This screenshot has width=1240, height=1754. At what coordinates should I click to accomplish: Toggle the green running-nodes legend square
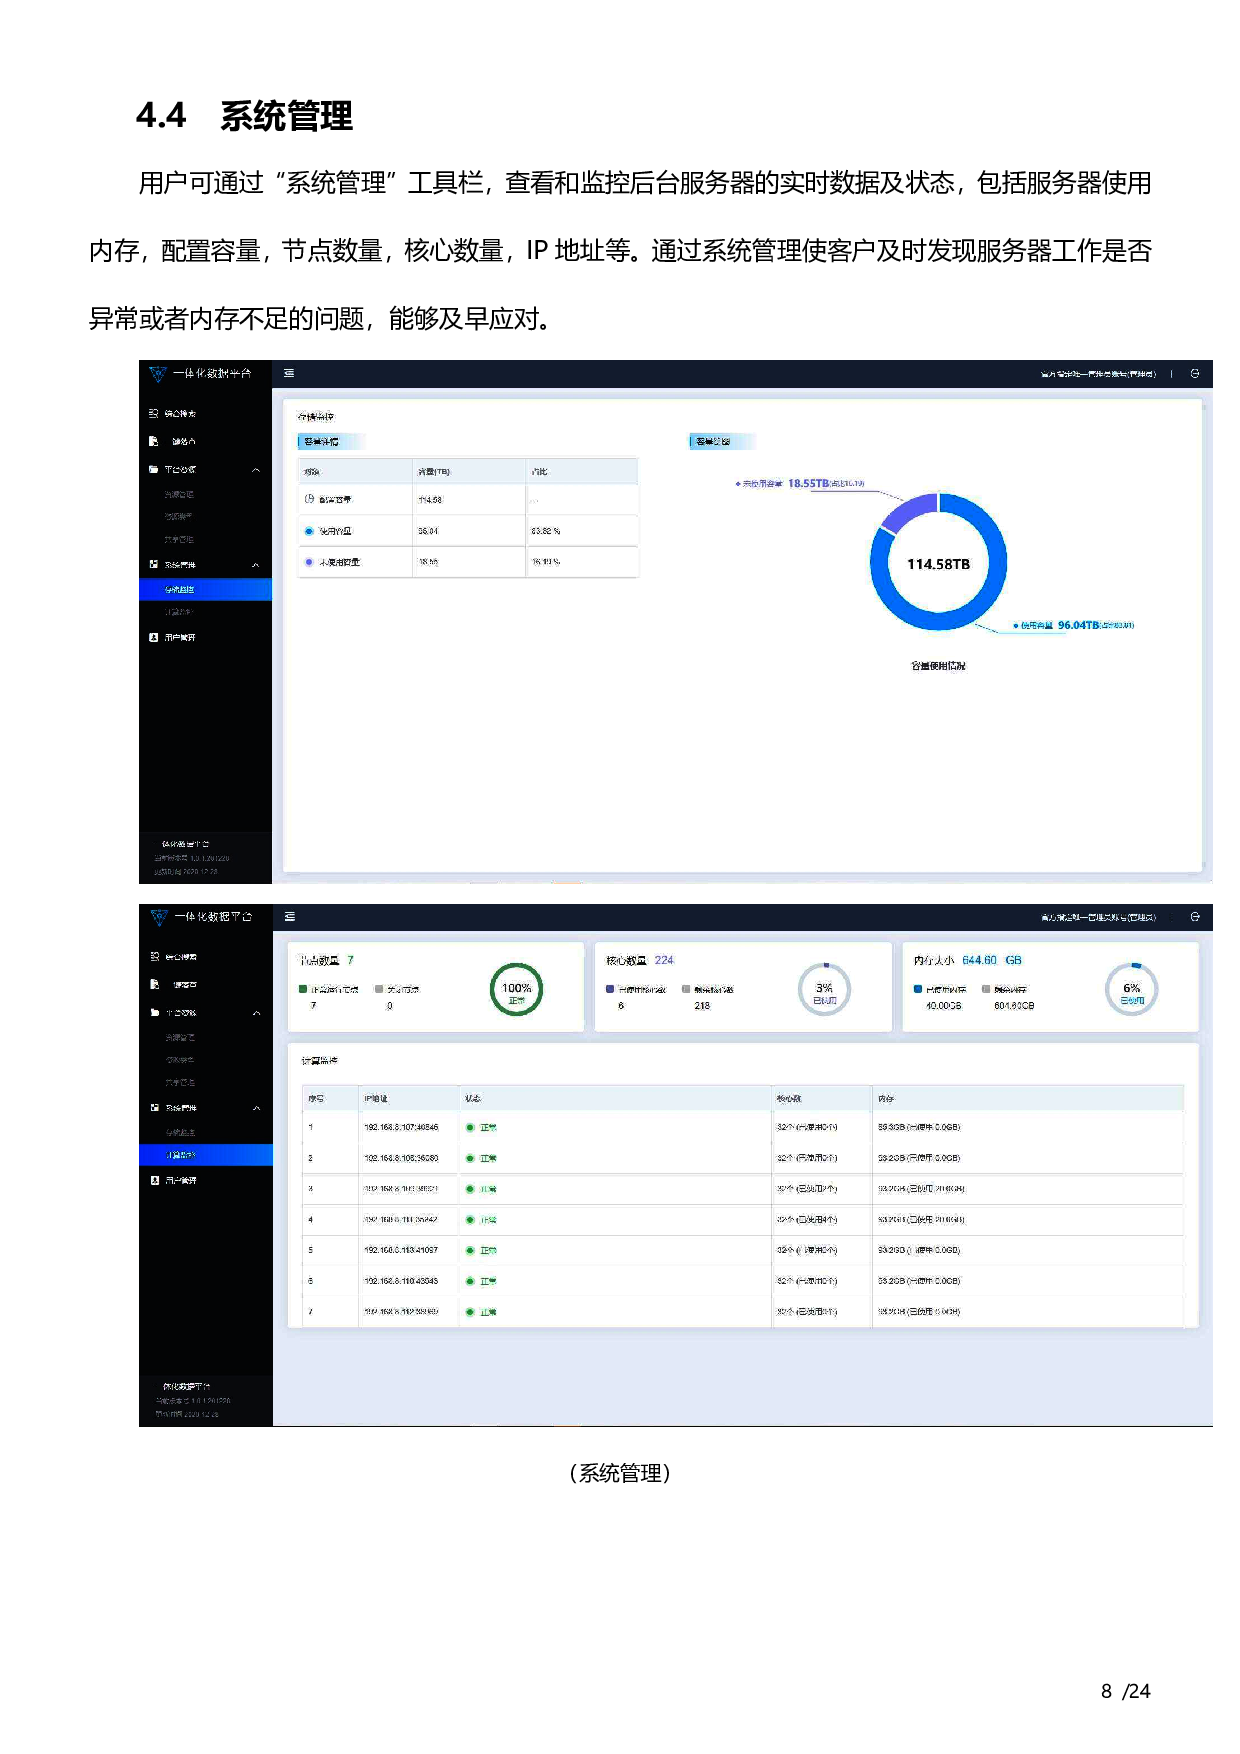click(x=303, y=989)
